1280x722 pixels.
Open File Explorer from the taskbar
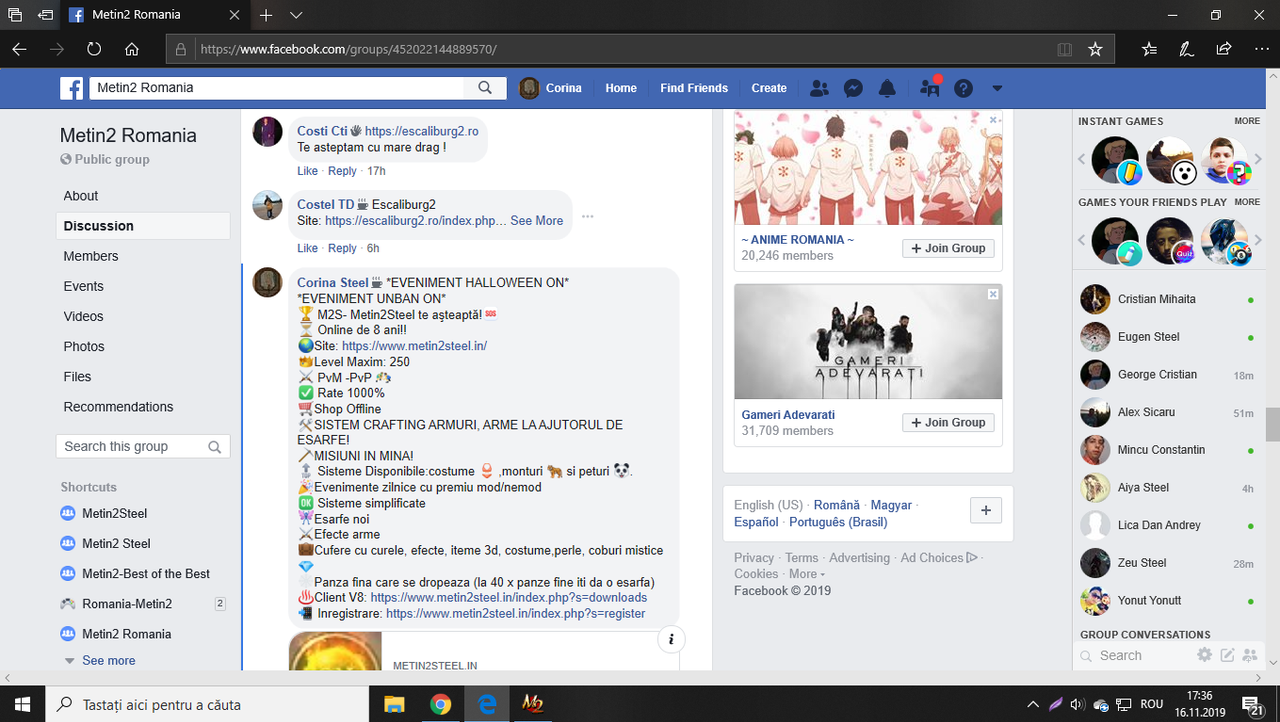(394, 704)
